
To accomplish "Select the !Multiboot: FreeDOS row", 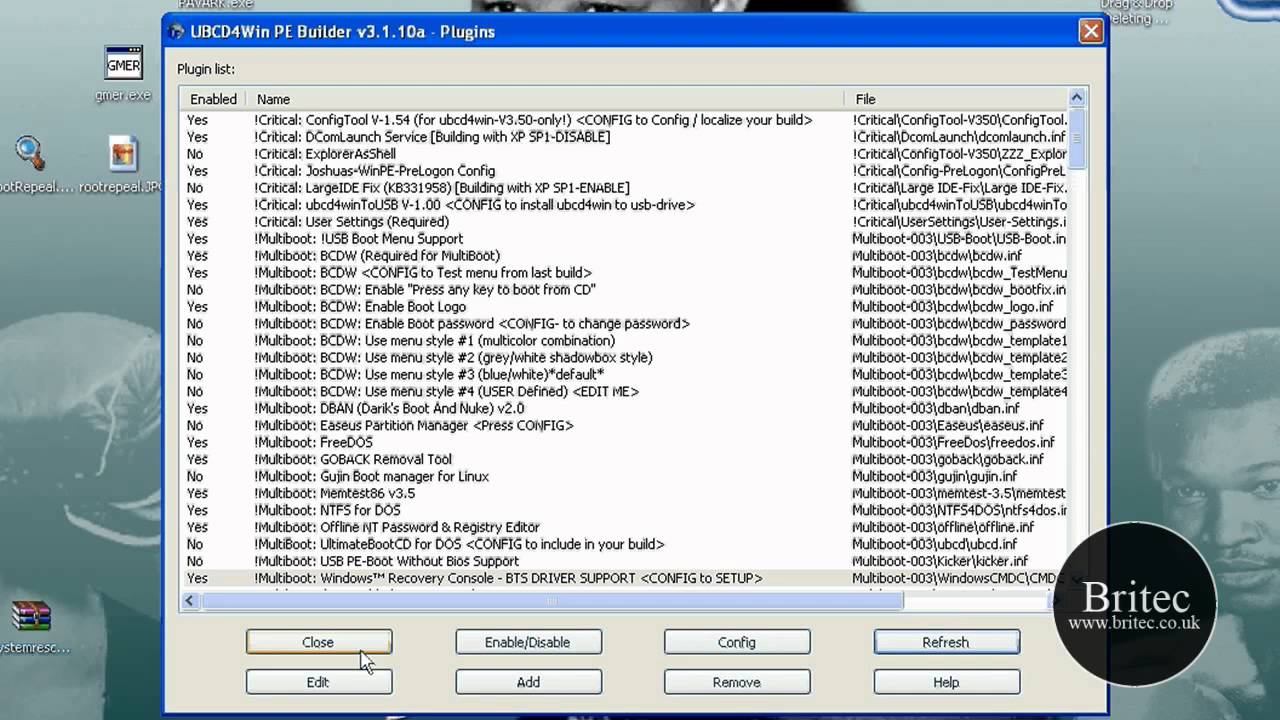I will pyautogui.click(x=624, y=443).
